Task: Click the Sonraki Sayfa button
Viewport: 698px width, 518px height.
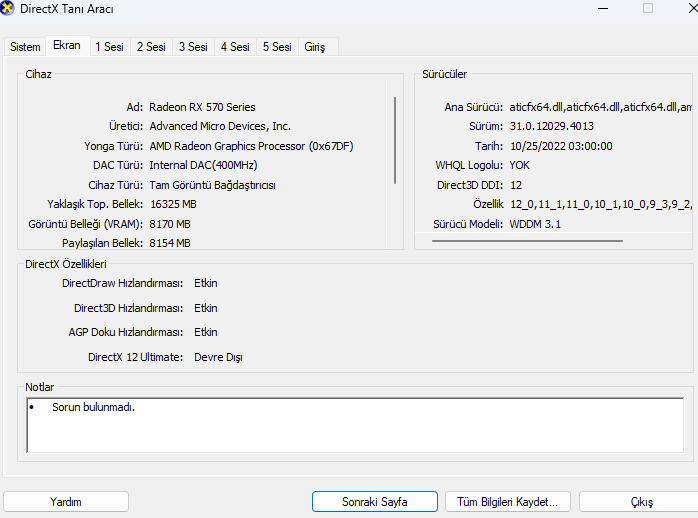Action: pyautogui.click(x=375, y=502)
